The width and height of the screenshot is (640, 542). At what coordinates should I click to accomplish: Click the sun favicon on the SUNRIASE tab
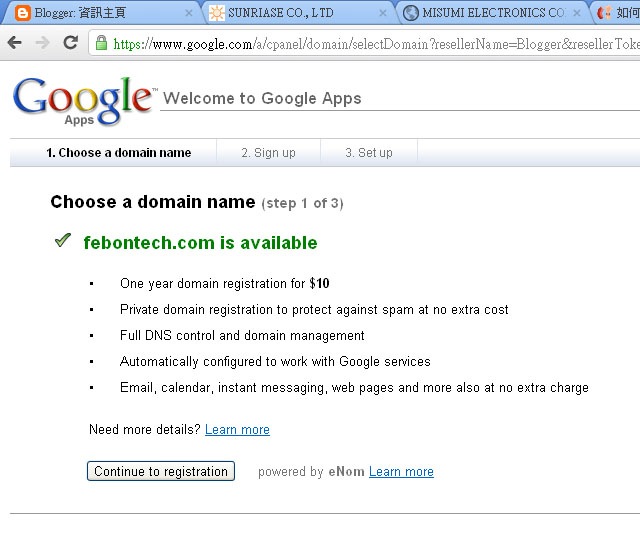[216, 13]
